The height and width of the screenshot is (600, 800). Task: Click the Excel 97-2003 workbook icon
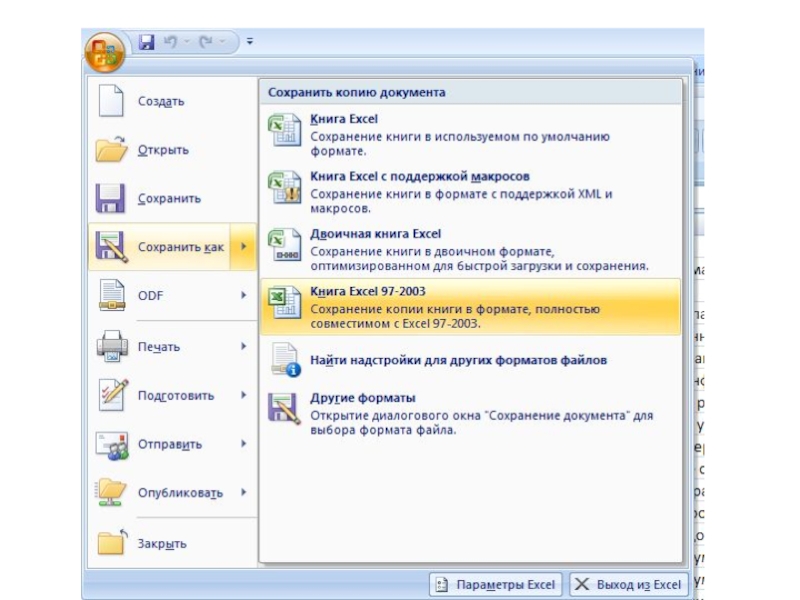click(285, 302)
